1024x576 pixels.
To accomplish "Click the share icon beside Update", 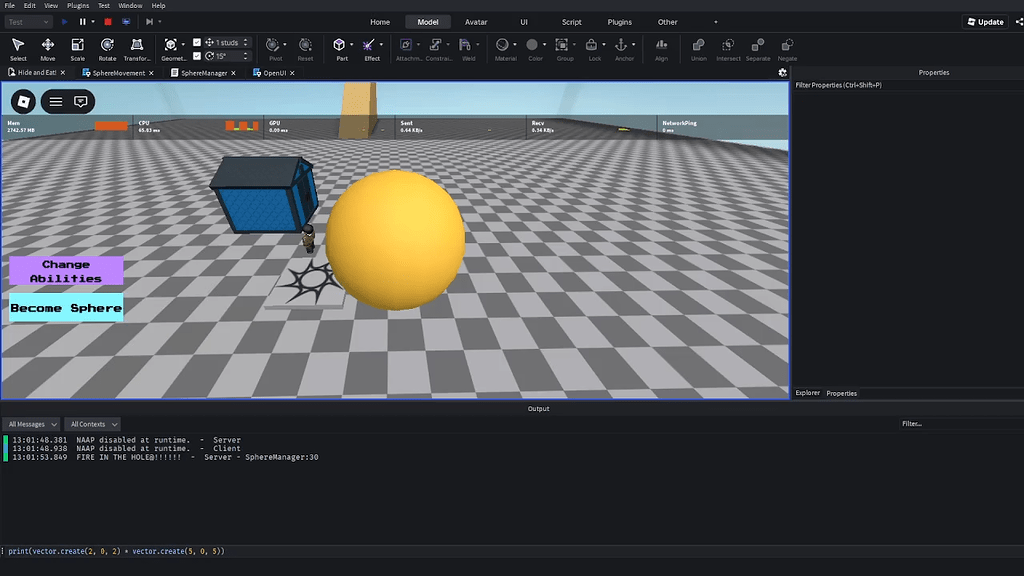I will (x=1019, y=22).
